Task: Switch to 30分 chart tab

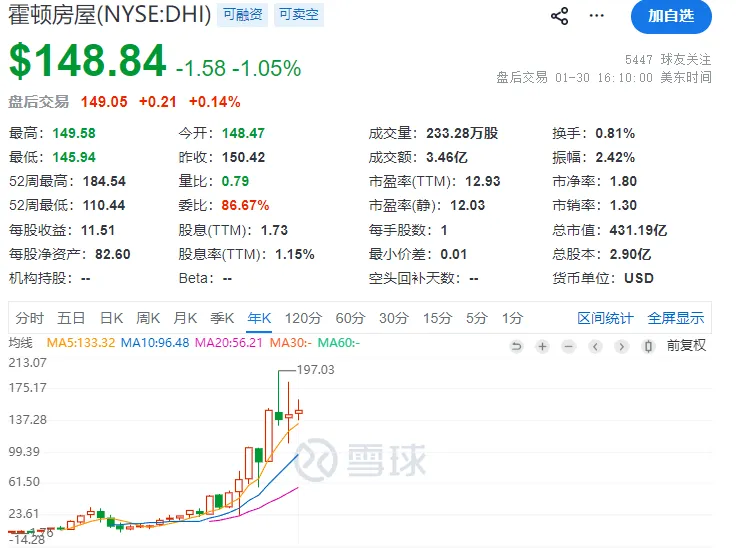Action: [x=393, y=318]
